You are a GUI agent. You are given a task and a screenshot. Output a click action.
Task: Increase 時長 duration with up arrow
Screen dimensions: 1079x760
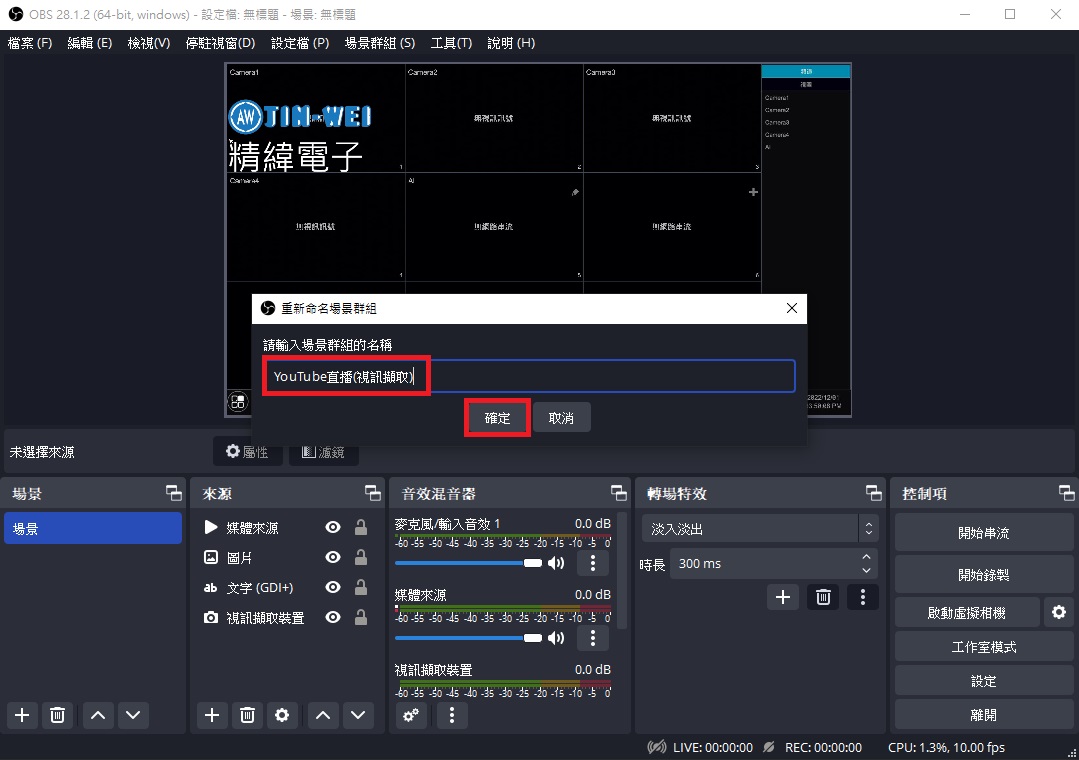(866, 556)
